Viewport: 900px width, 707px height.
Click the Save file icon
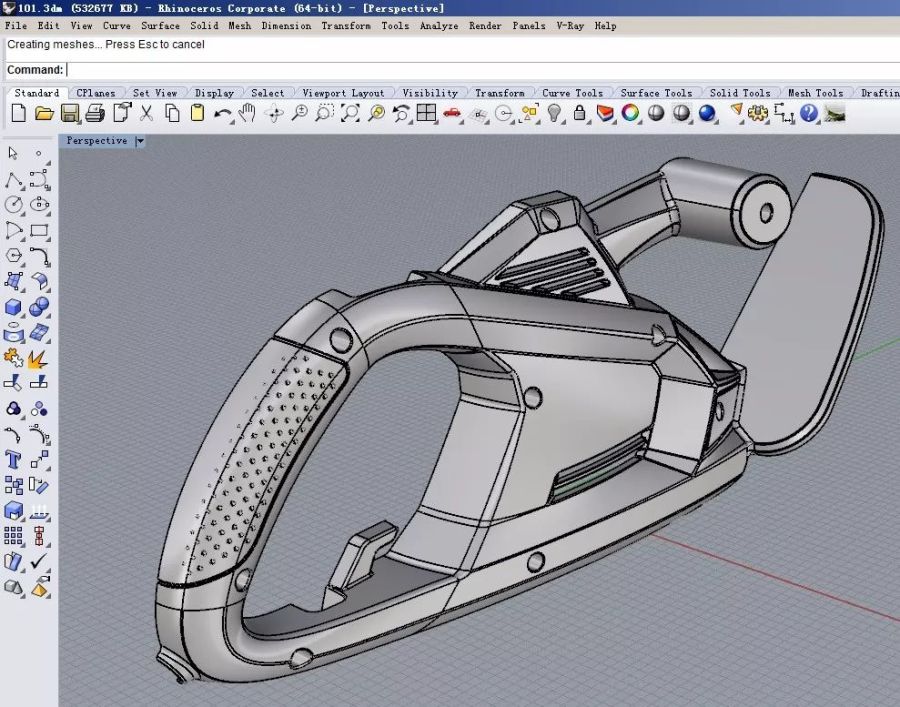tap(70, 113)
